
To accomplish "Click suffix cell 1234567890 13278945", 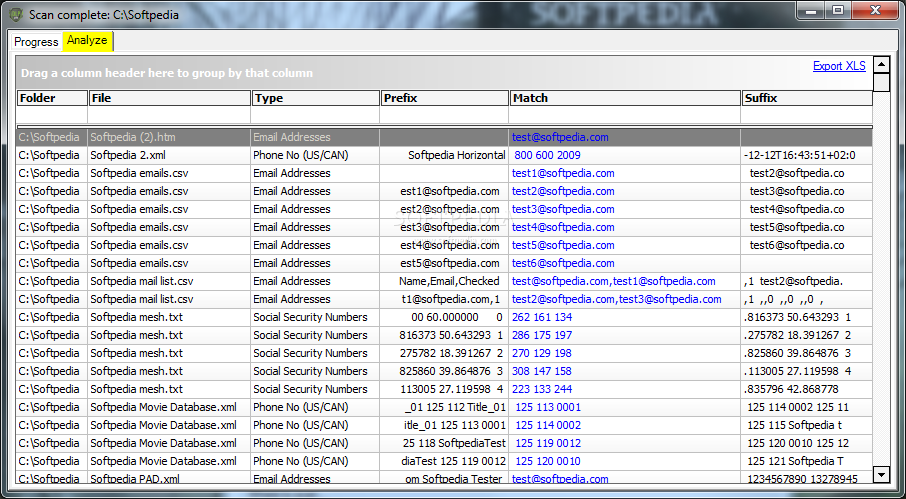I will tap(807, 479).
